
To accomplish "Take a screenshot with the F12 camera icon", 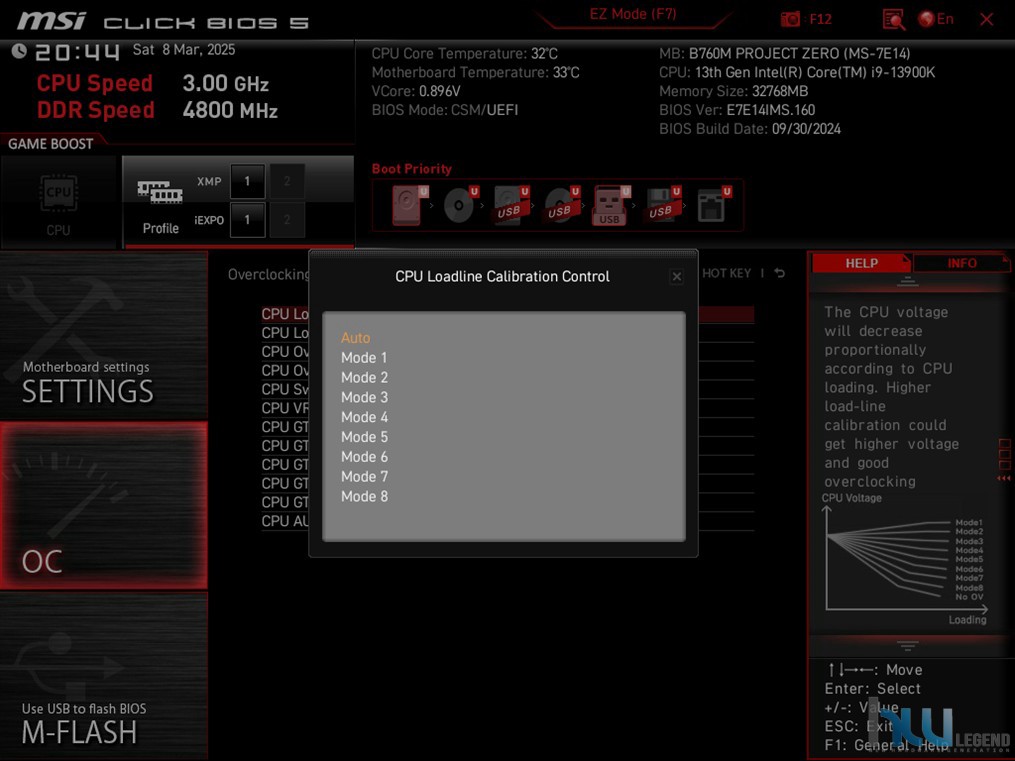I will coord(790,19).
